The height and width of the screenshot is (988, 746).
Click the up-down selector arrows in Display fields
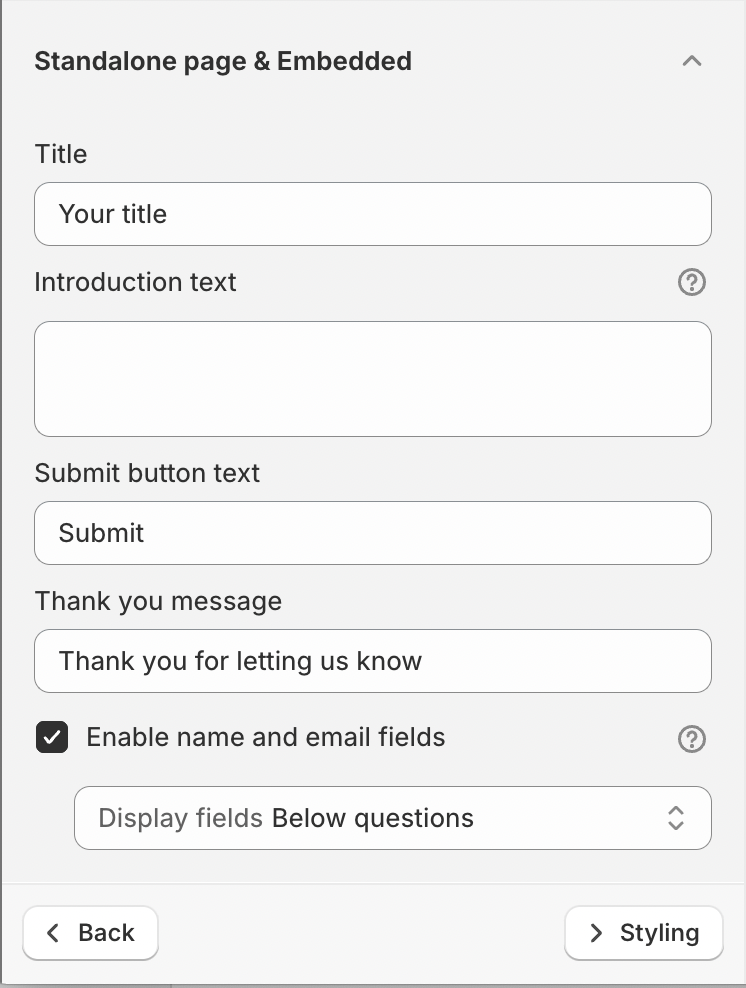coord(675,818)
